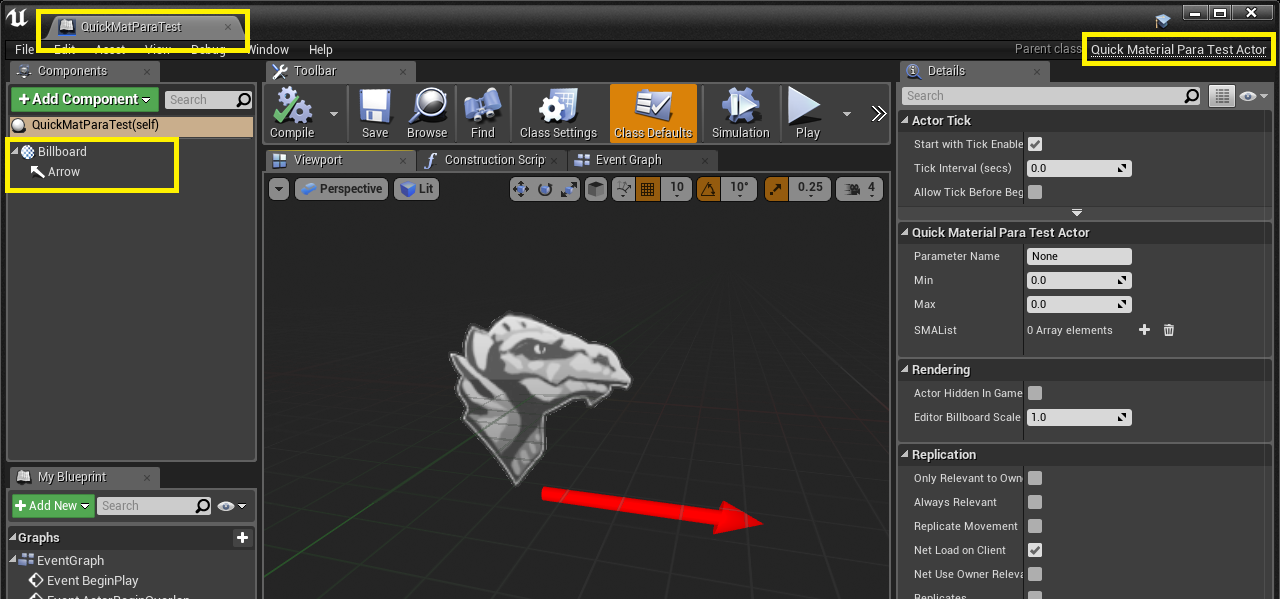Switch to Construction Script tab

(x=491, y=160)
